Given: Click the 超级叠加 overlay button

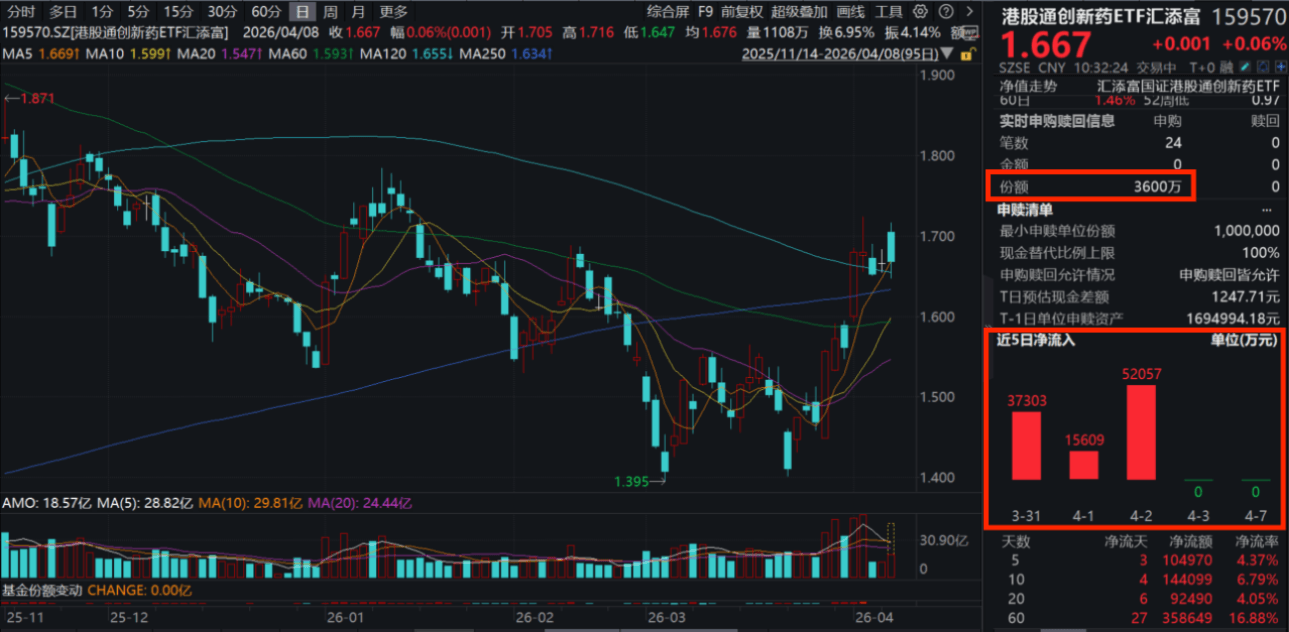Looking at the screenshot, I should click(x=799, y=12).
